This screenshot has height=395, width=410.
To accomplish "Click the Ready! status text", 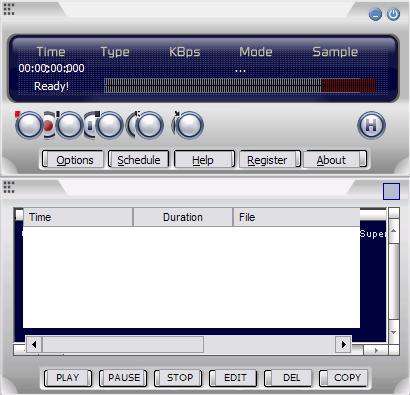I will [51, 86].
